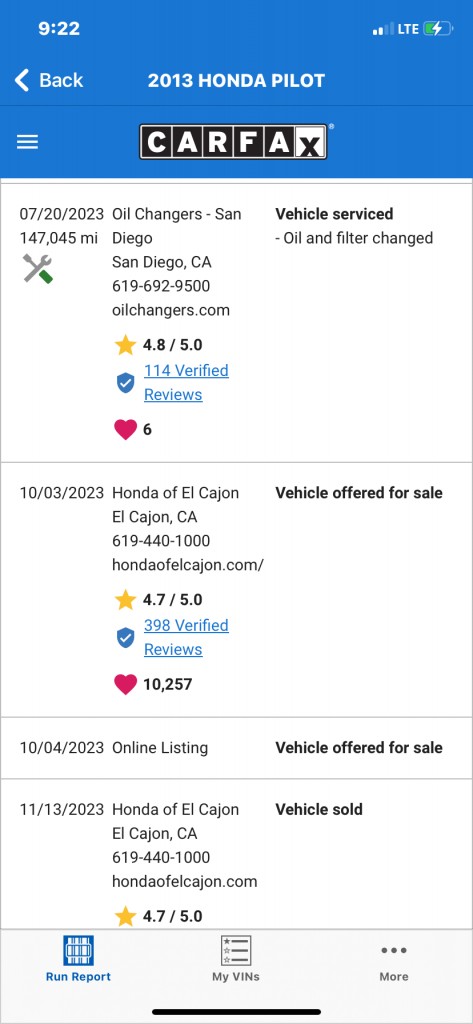
Task: Tap the shield next to 114 Verified Reviews
Action: (125, 383)
